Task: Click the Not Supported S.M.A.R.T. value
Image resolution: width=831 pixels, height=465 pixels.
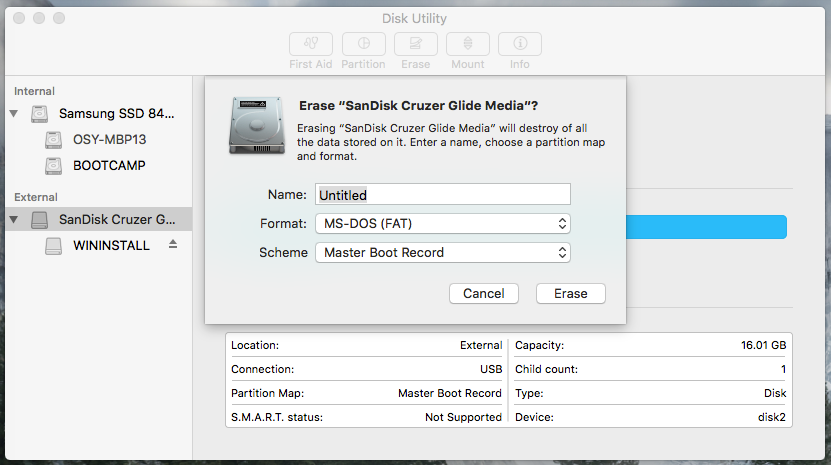Action: [463, 417]
